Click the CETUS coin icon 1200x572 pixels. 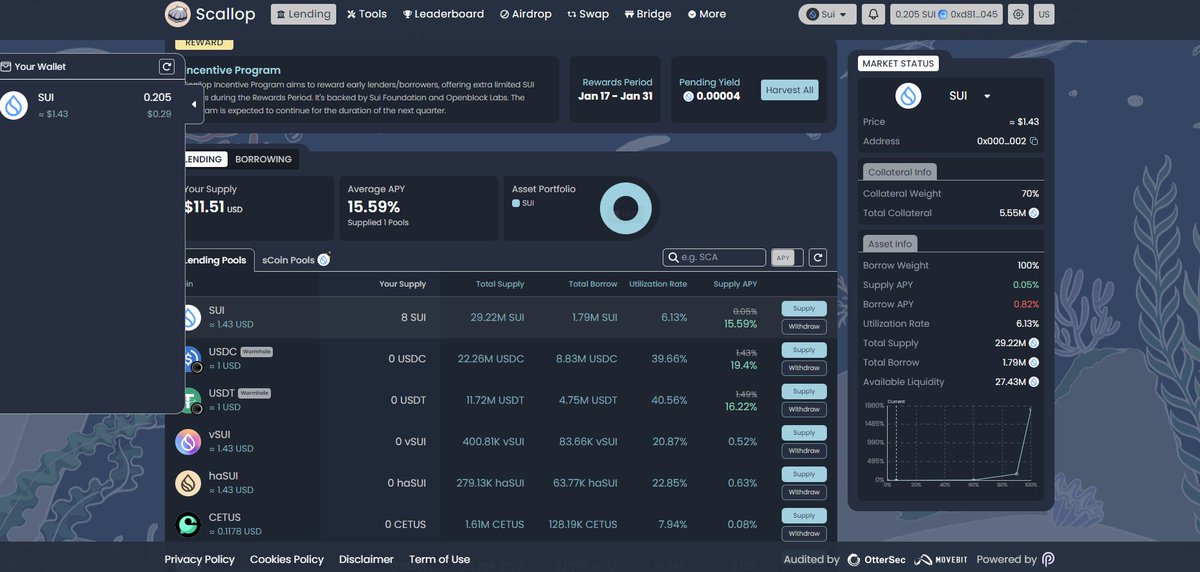tap(188, 524)
